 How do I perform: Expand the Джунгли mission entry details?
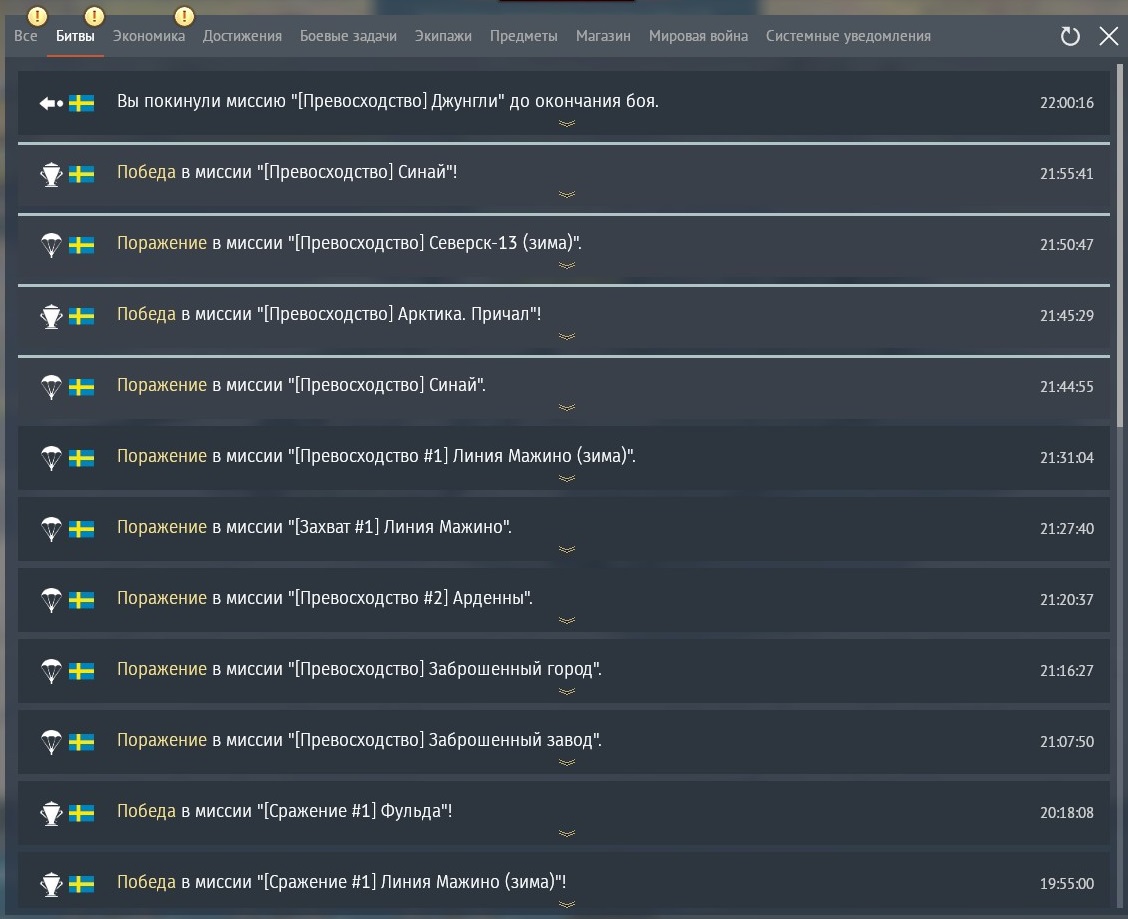pyautogui.click(x=566, y=124)
